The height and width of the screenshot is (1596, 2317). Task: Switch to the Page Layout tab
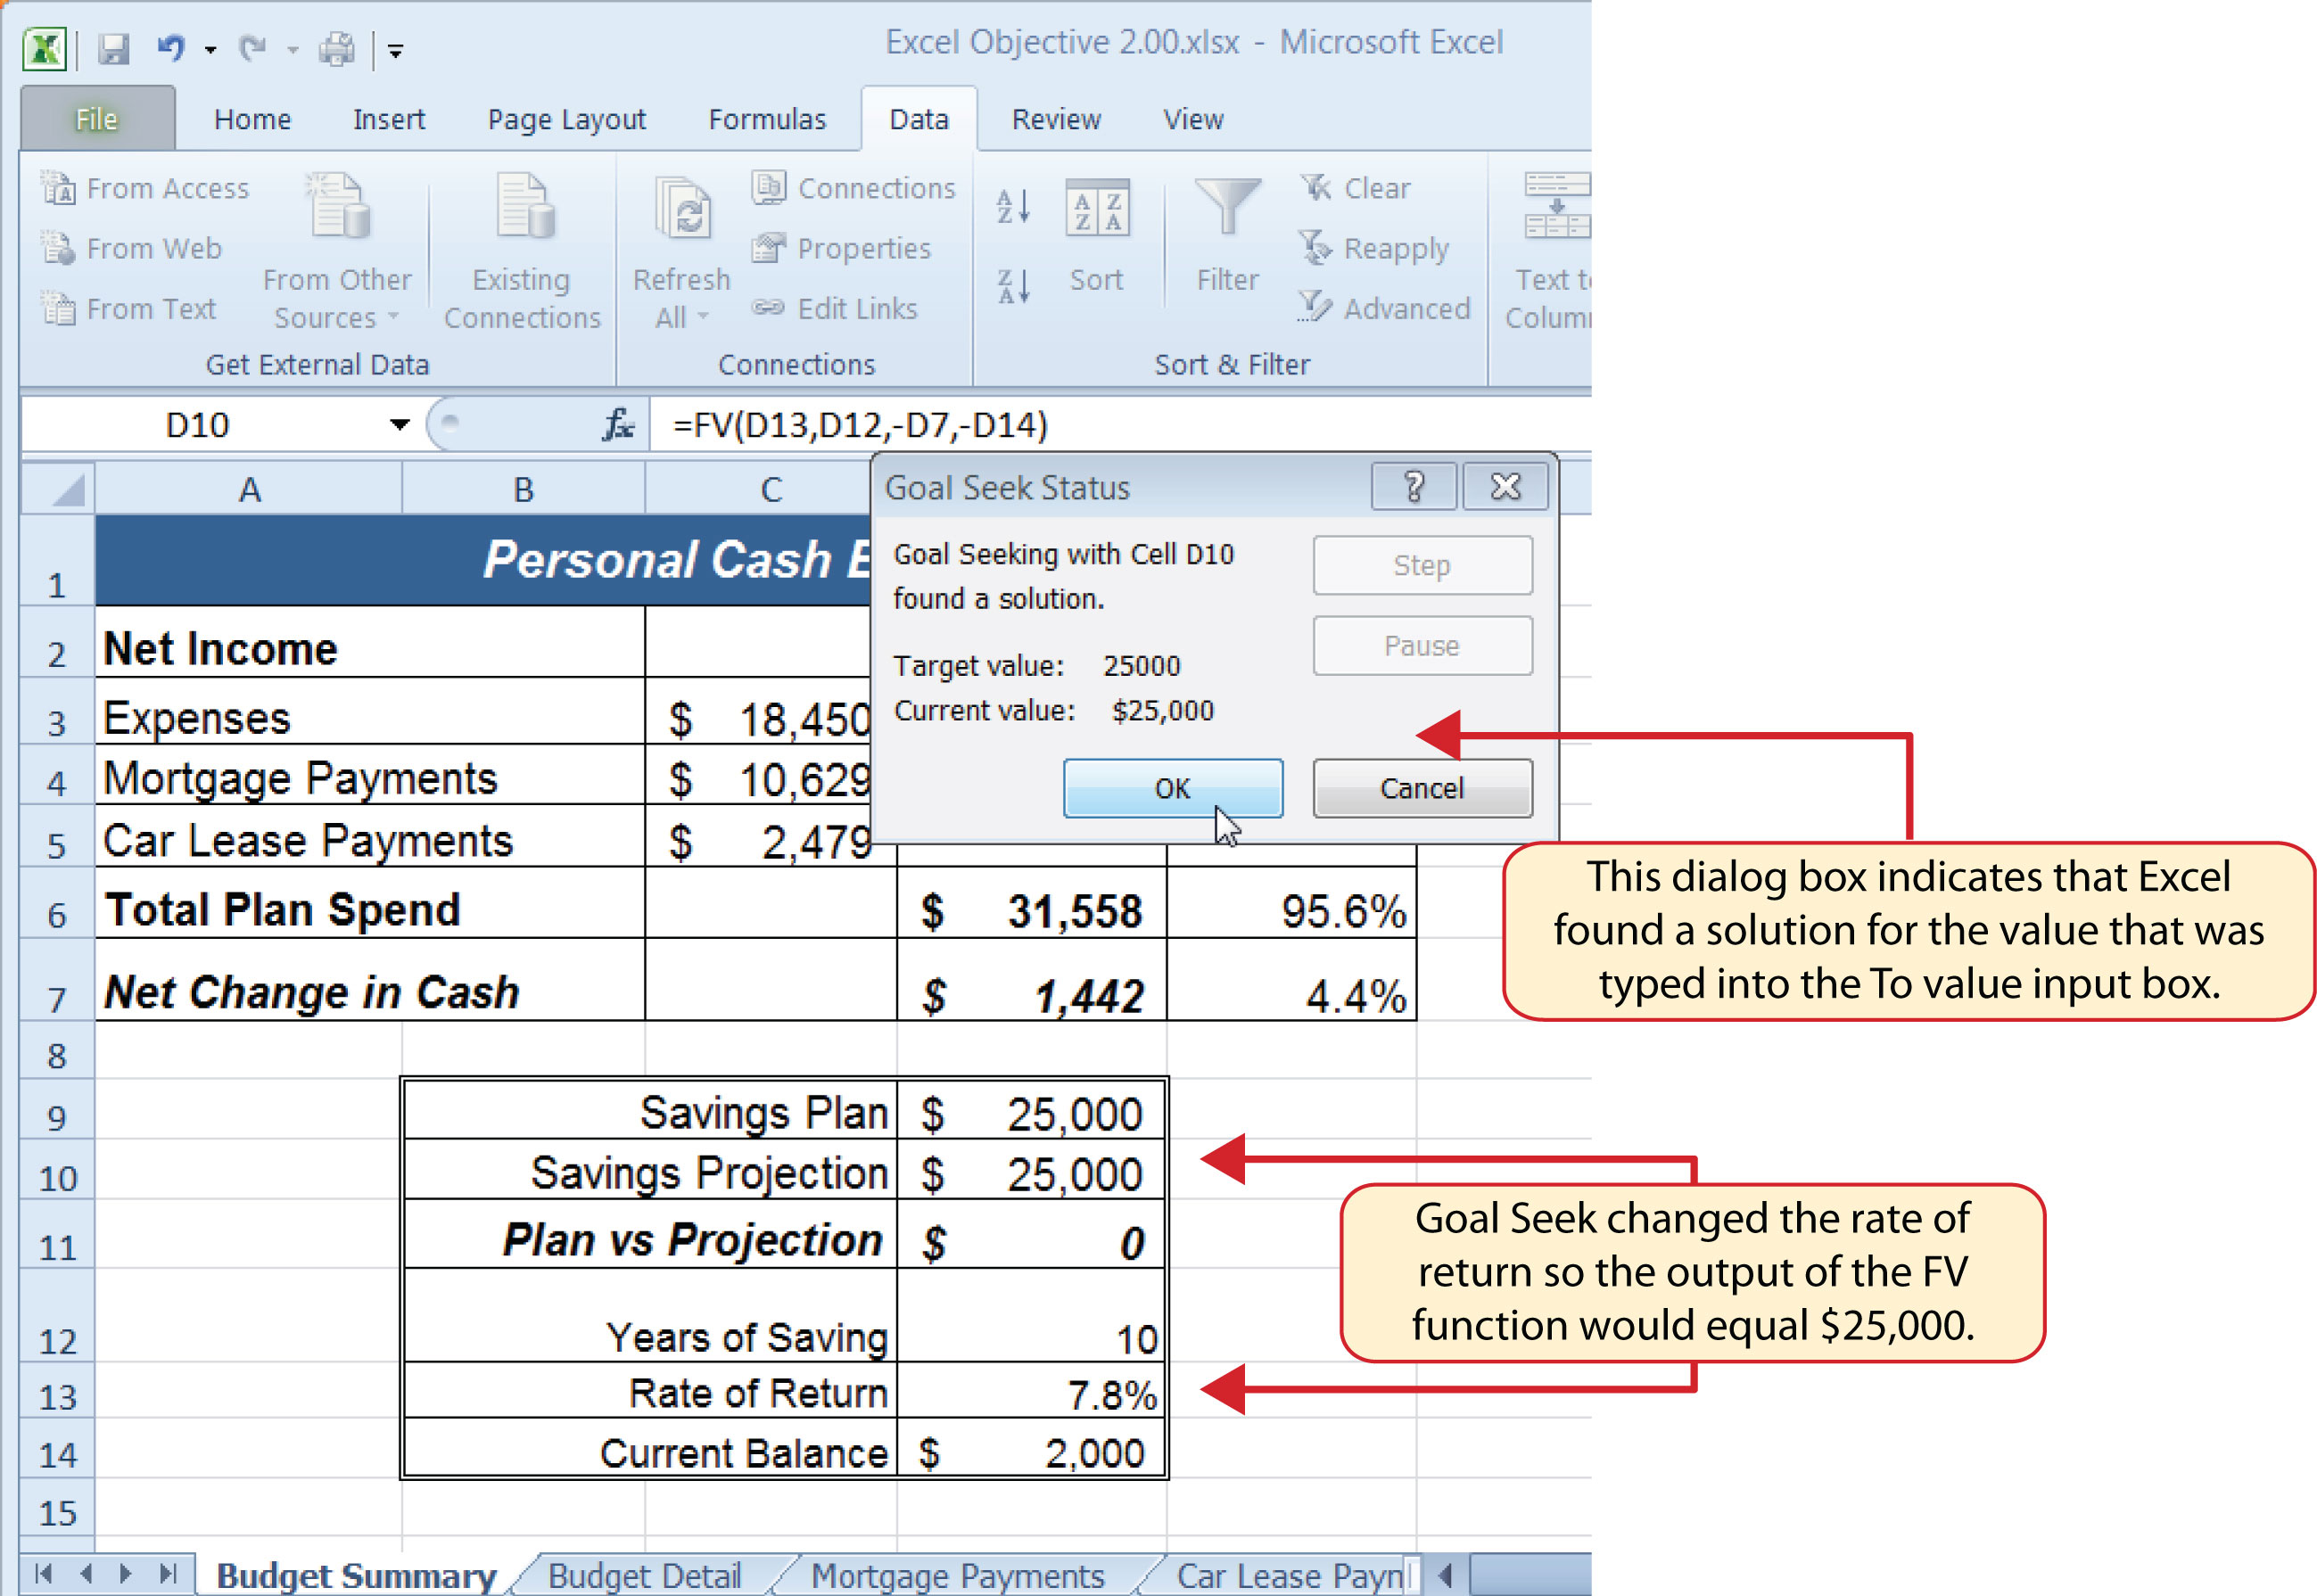pos(567,119)
